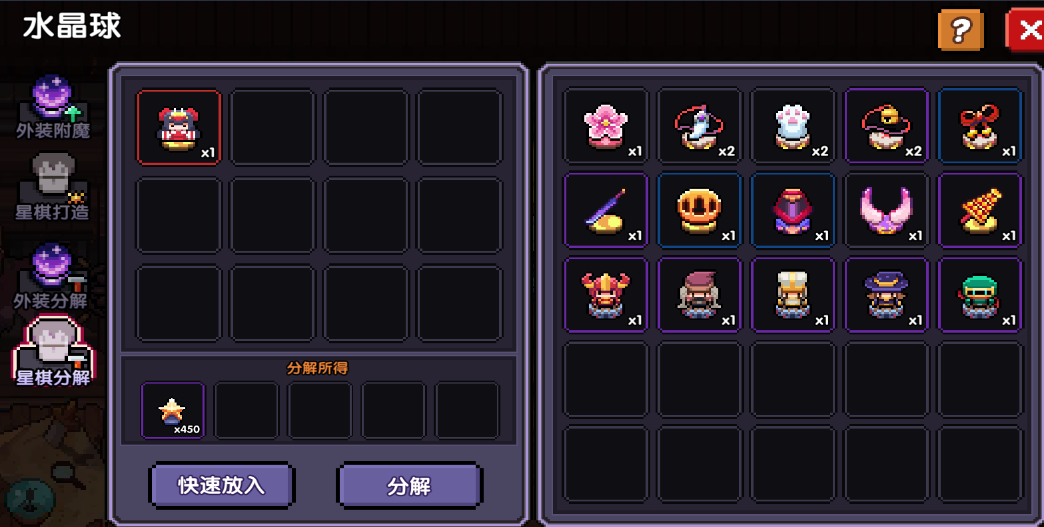Pick the green ninja character

tap(979, 295)
